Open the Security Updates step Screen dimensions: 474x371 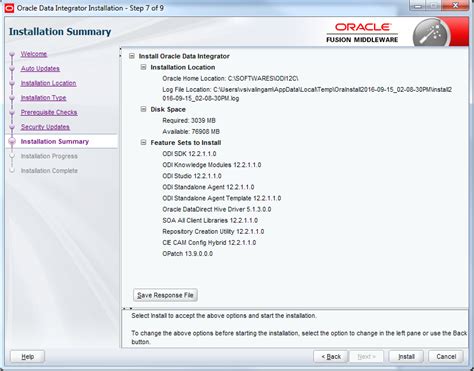point(45,127)
